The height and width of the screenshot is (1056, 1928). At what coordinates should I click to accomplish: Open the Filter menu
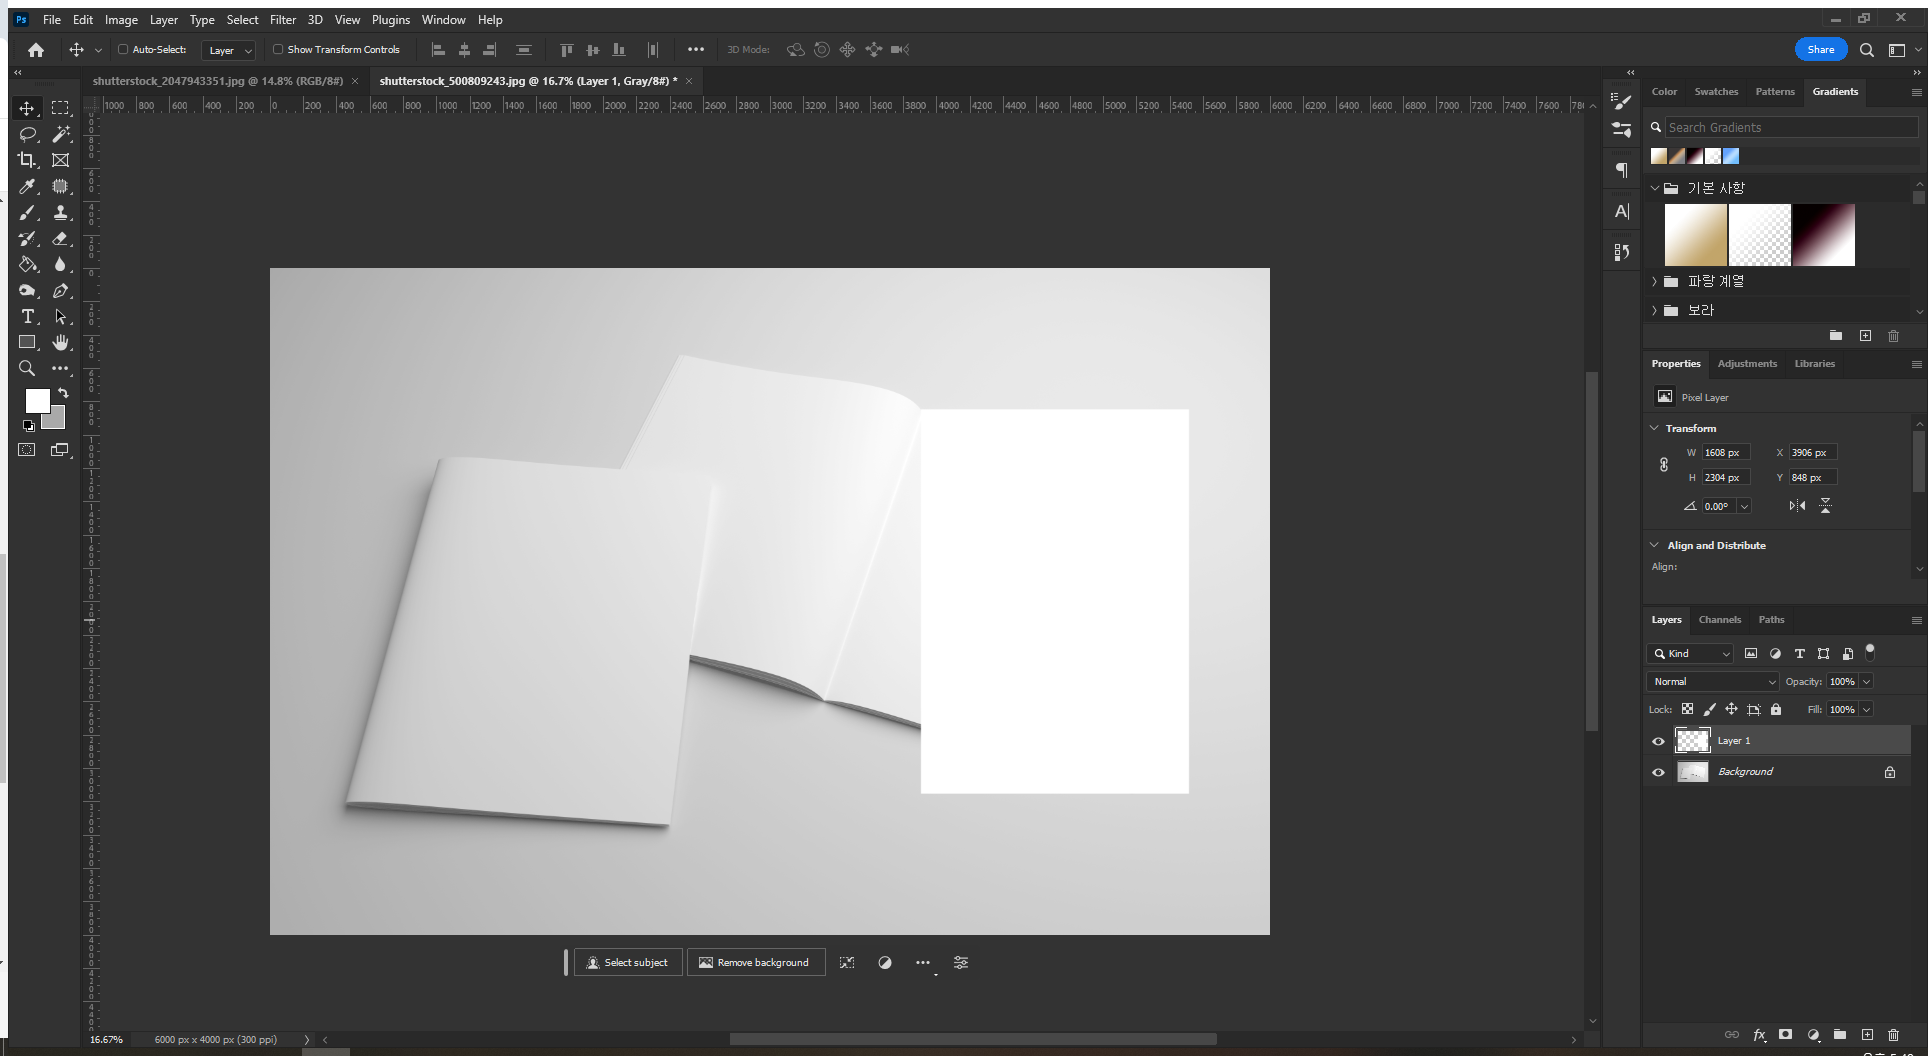[283, 19]
